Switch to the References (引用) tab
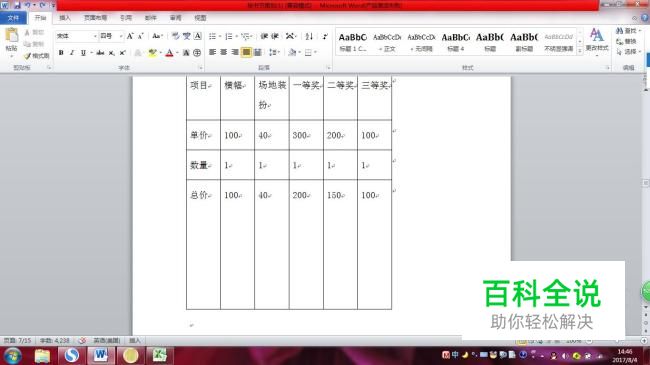Screen dimensions: 650x365 click(126, 18)
